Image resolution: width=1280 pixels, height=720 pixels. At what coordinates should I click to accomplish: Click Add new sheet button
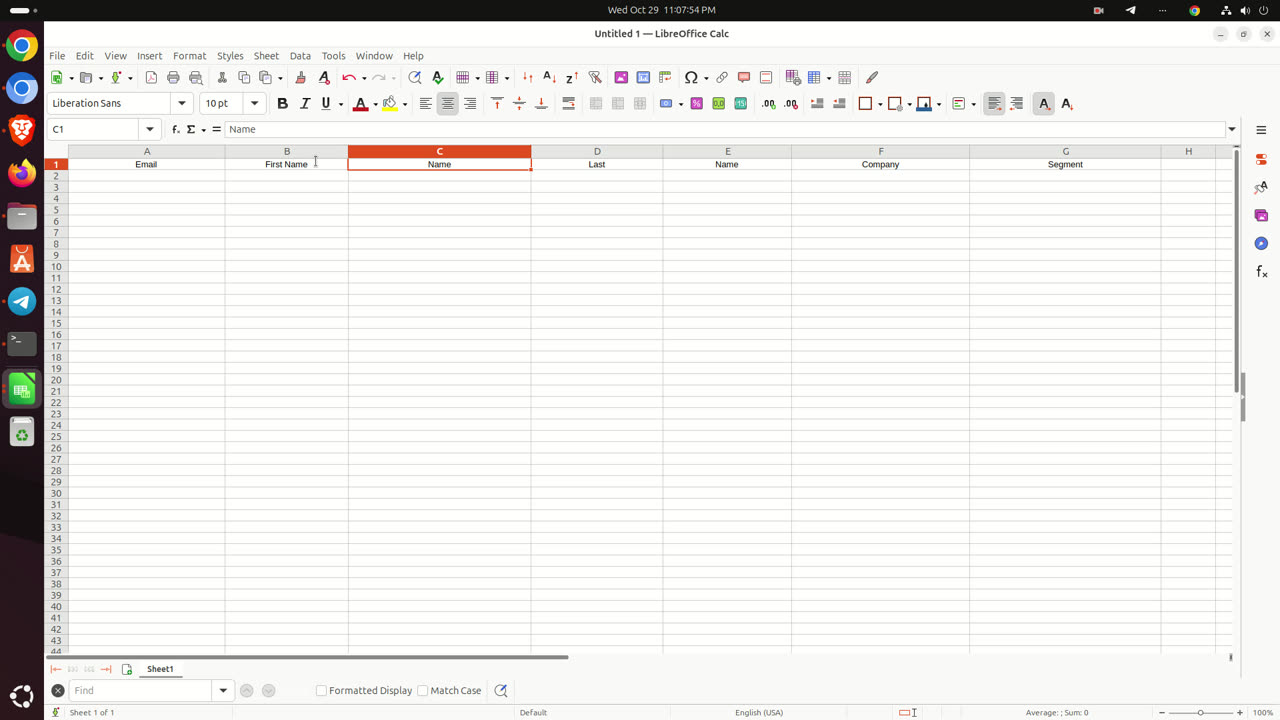pos(127,669)
